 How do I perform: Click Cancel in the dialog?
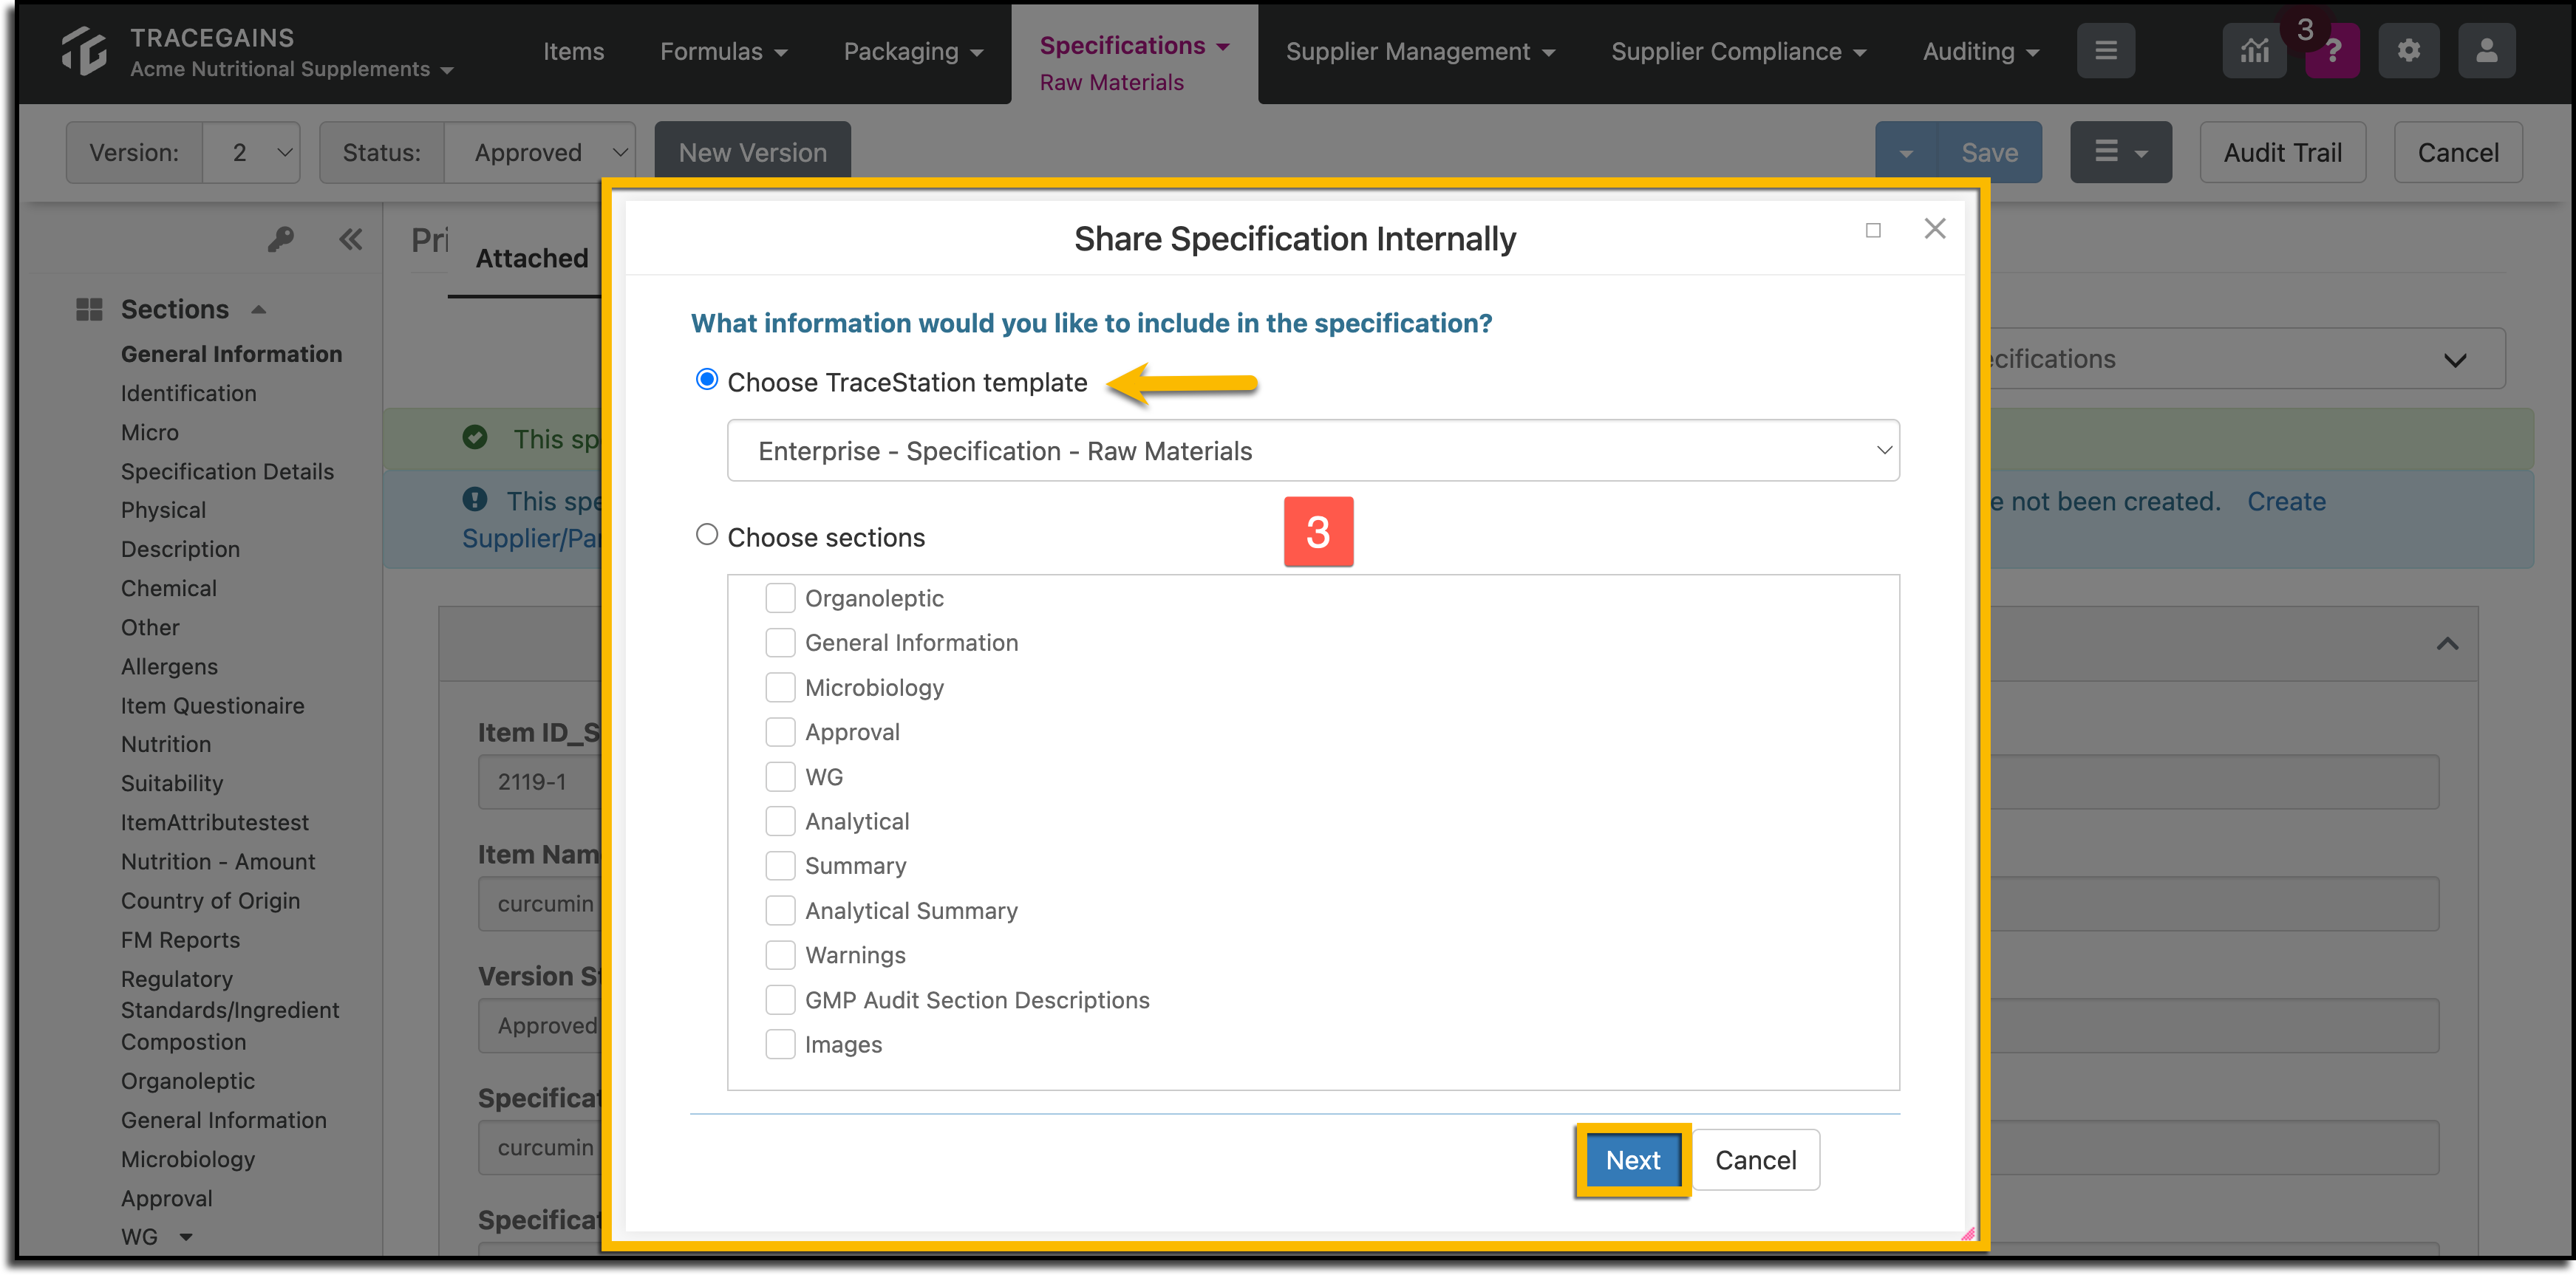click(1756, 1160)
